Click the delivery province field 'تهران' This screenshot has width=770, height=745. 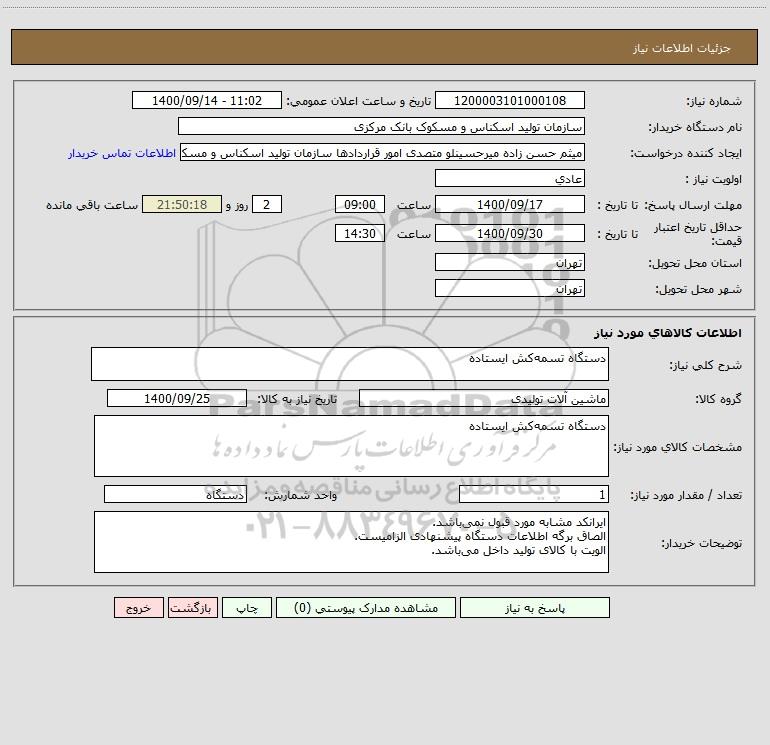[x=510, y=262]
